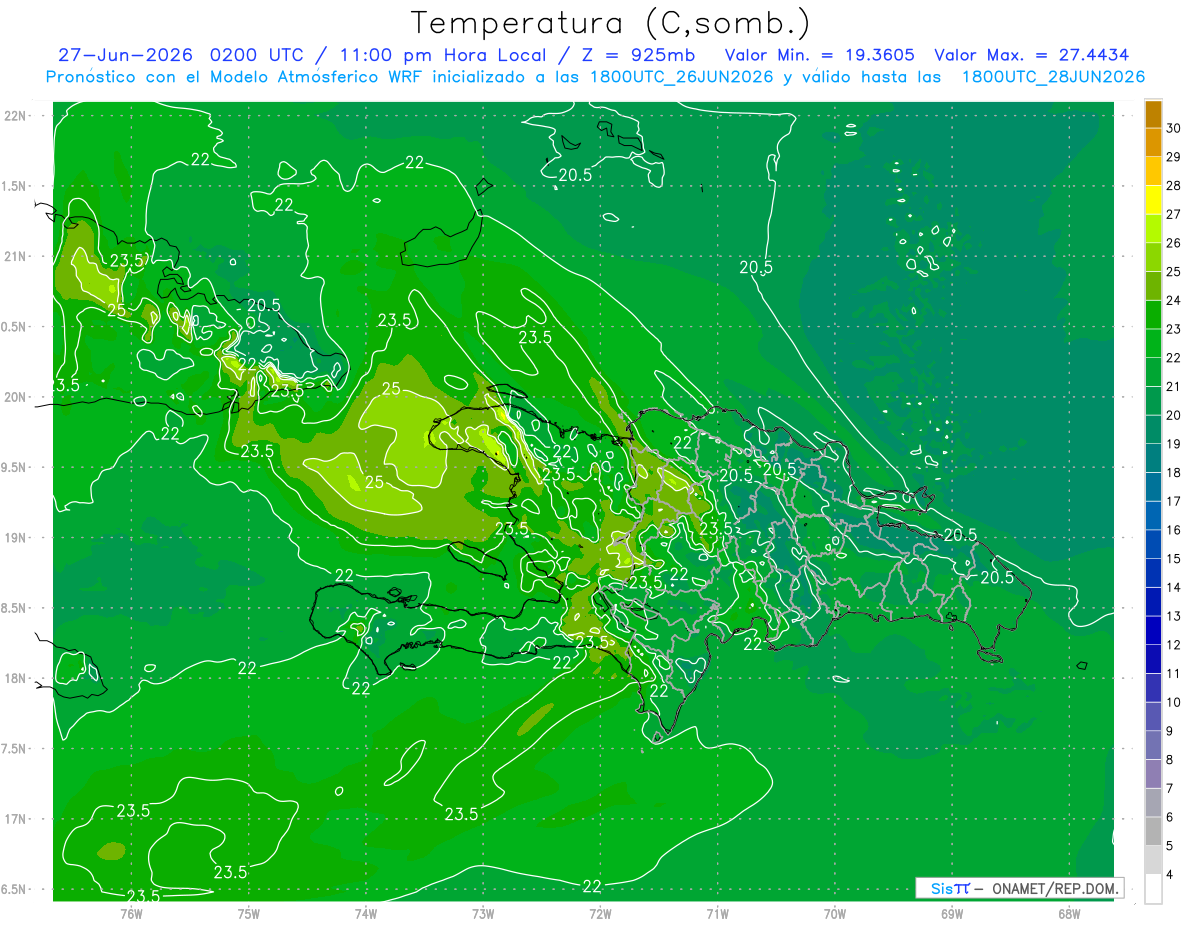Click the title 'Temperatura (C,somb.)'
Viewport: 1200px width, 927px height.
[x=611, y=23]
